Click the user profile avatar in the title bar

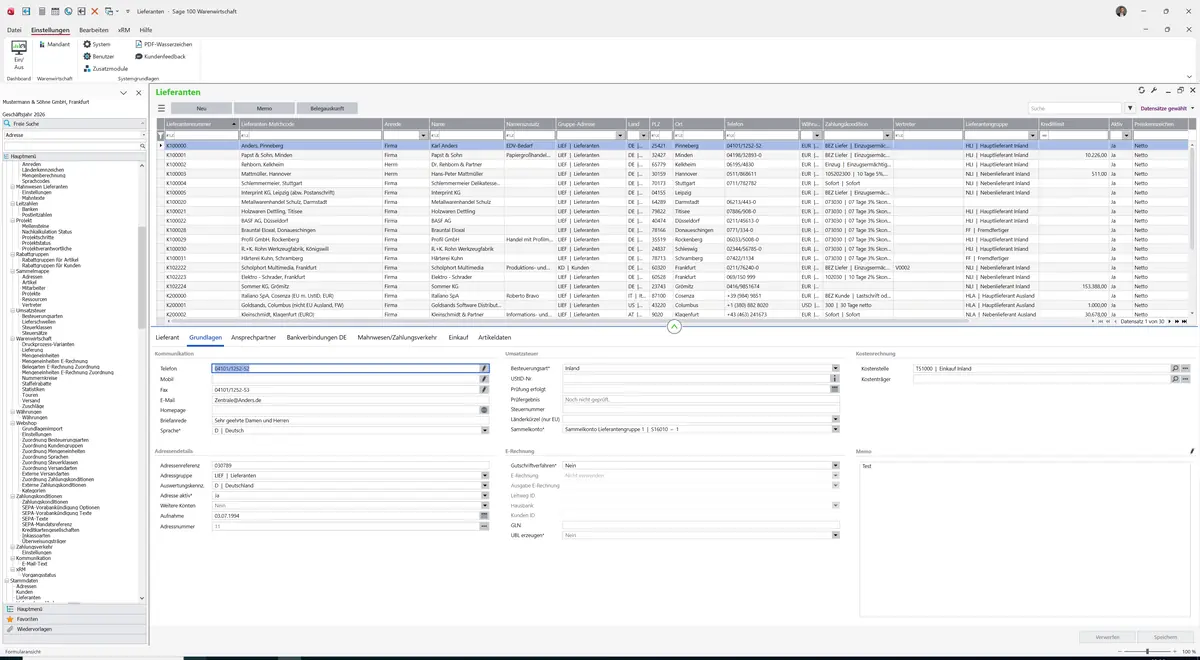point(1121,11)
